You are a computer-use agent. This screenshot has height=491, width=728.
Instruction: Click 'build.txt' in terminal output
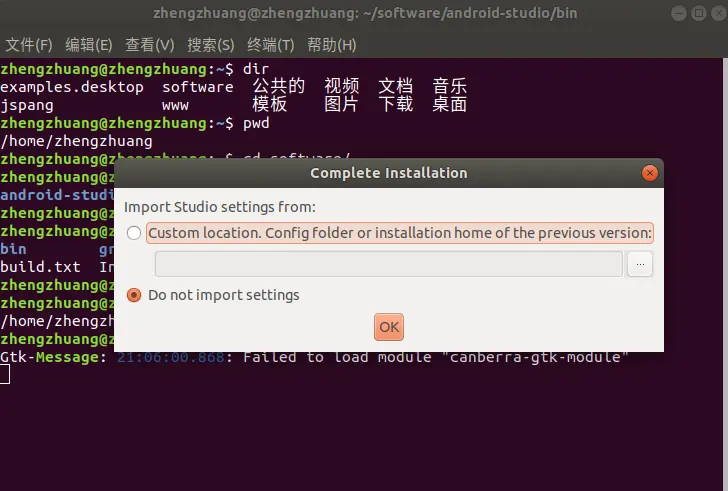pyautogui.click(x=40, y=267)
